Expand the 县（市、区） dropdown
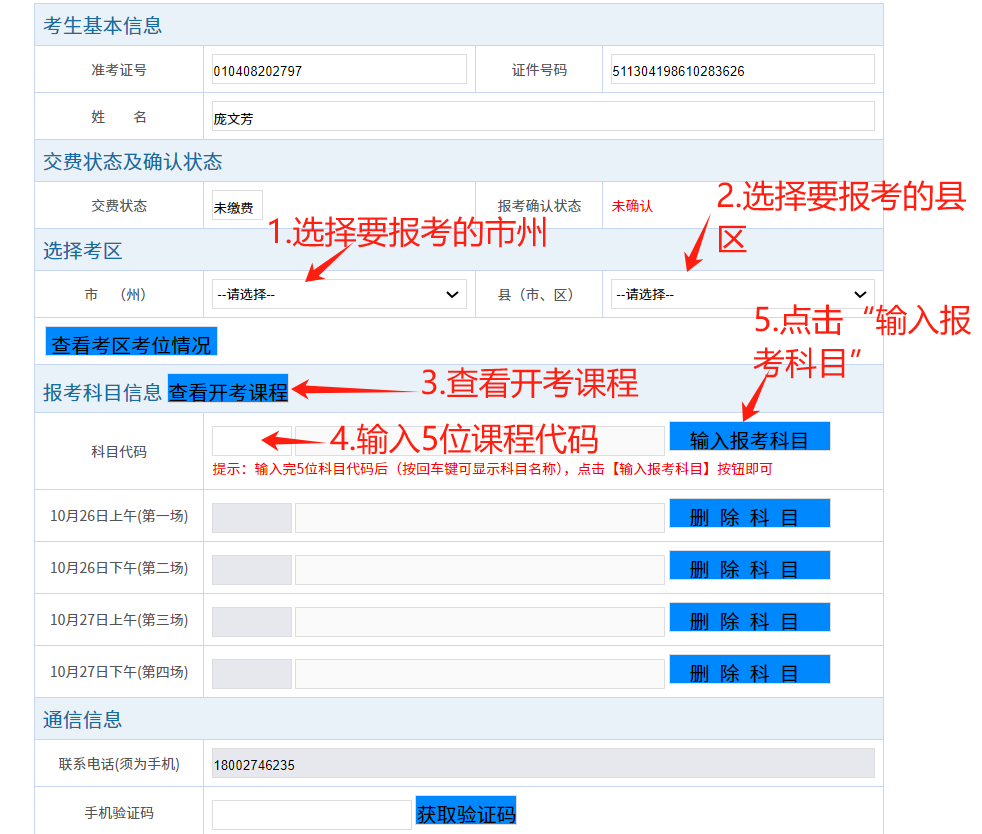The width and height of the screenshot is (982, 834). [742, 294]
